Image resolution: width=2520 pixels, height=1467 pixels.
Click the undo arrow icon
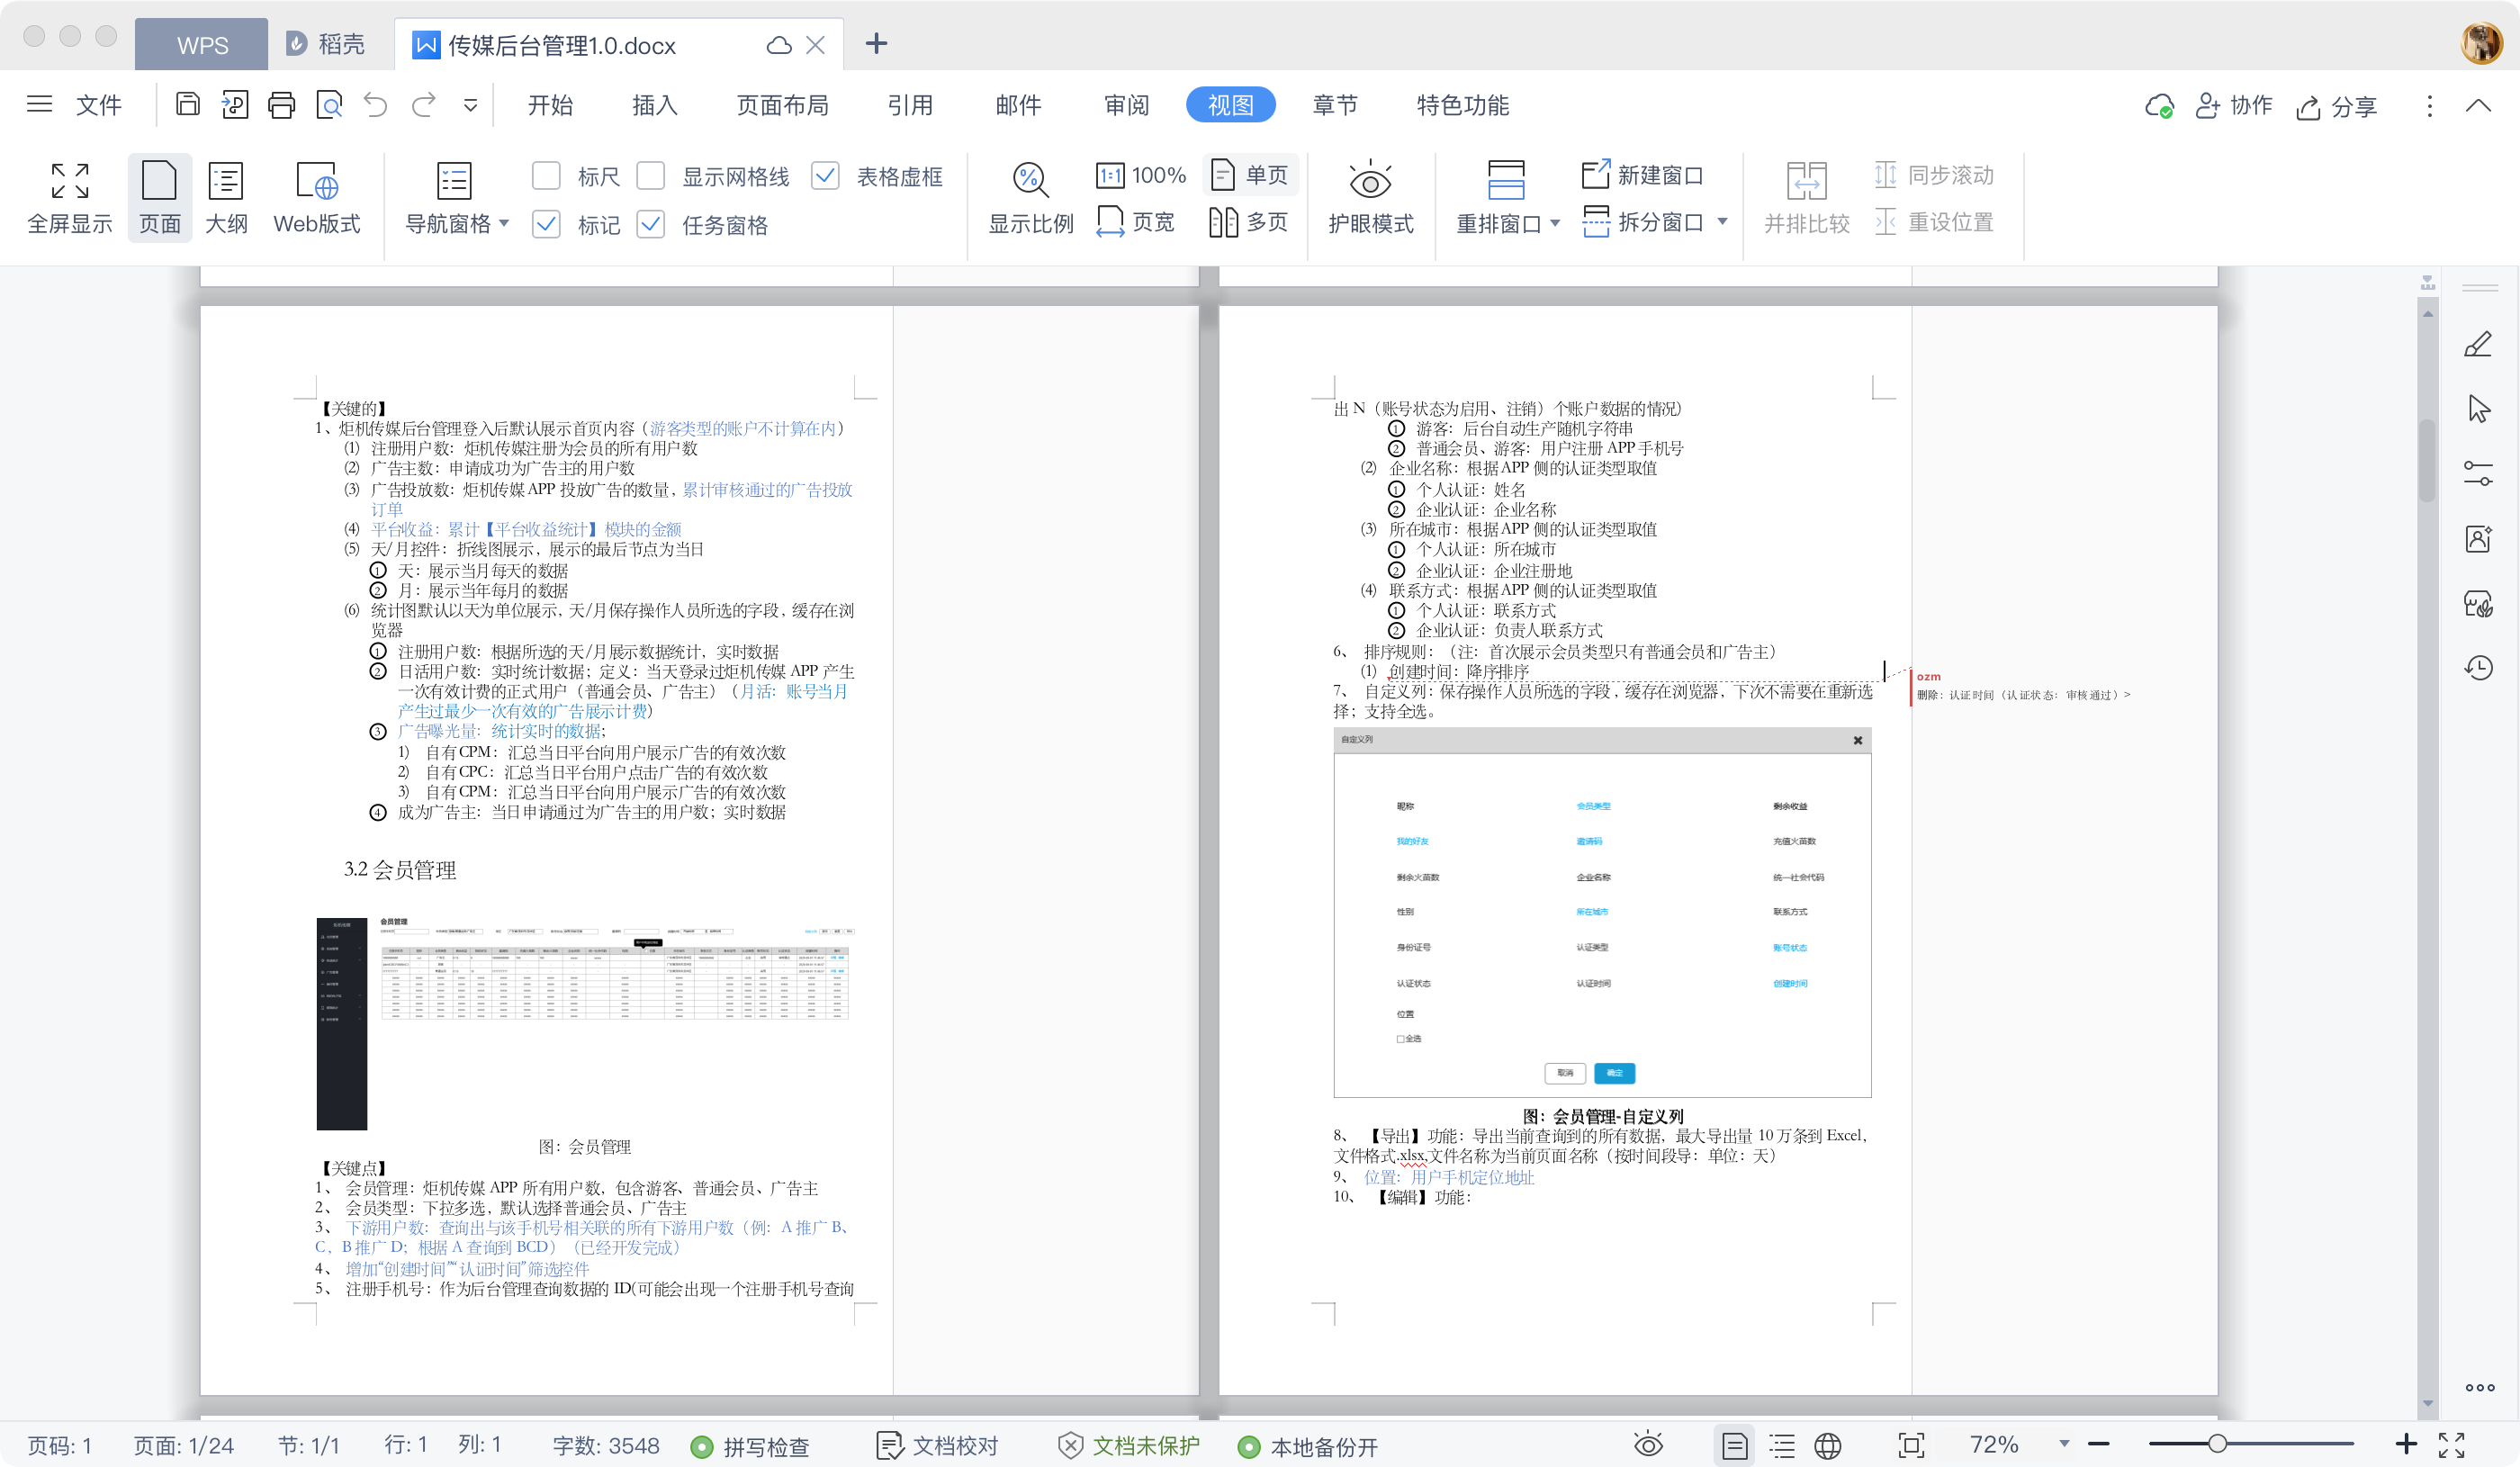click(375, 105)
